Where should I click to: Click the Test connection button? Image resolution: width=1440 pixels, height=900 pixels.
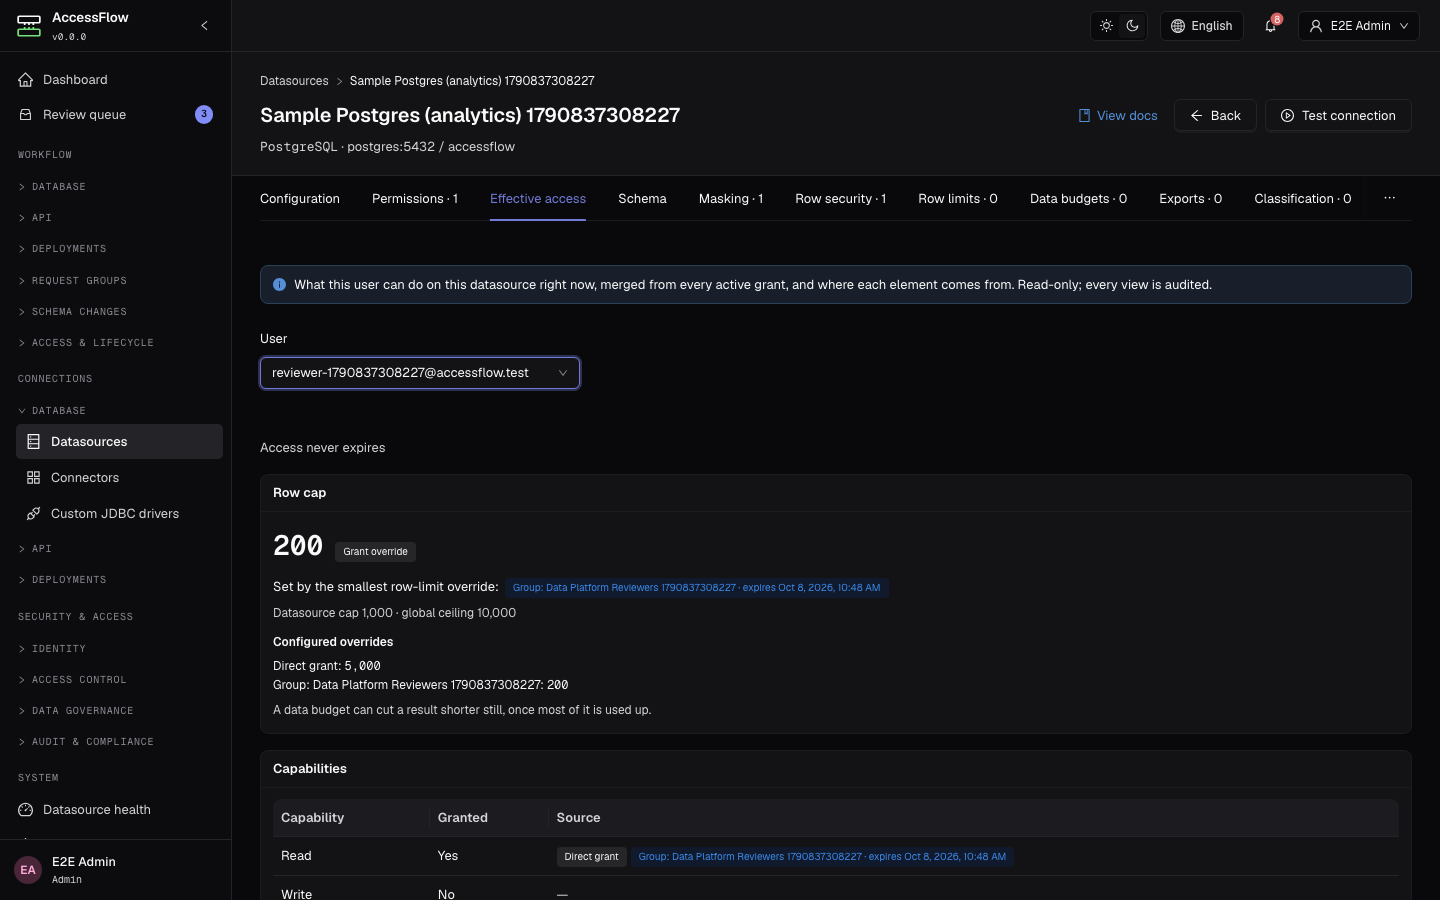click(1338, 116)
